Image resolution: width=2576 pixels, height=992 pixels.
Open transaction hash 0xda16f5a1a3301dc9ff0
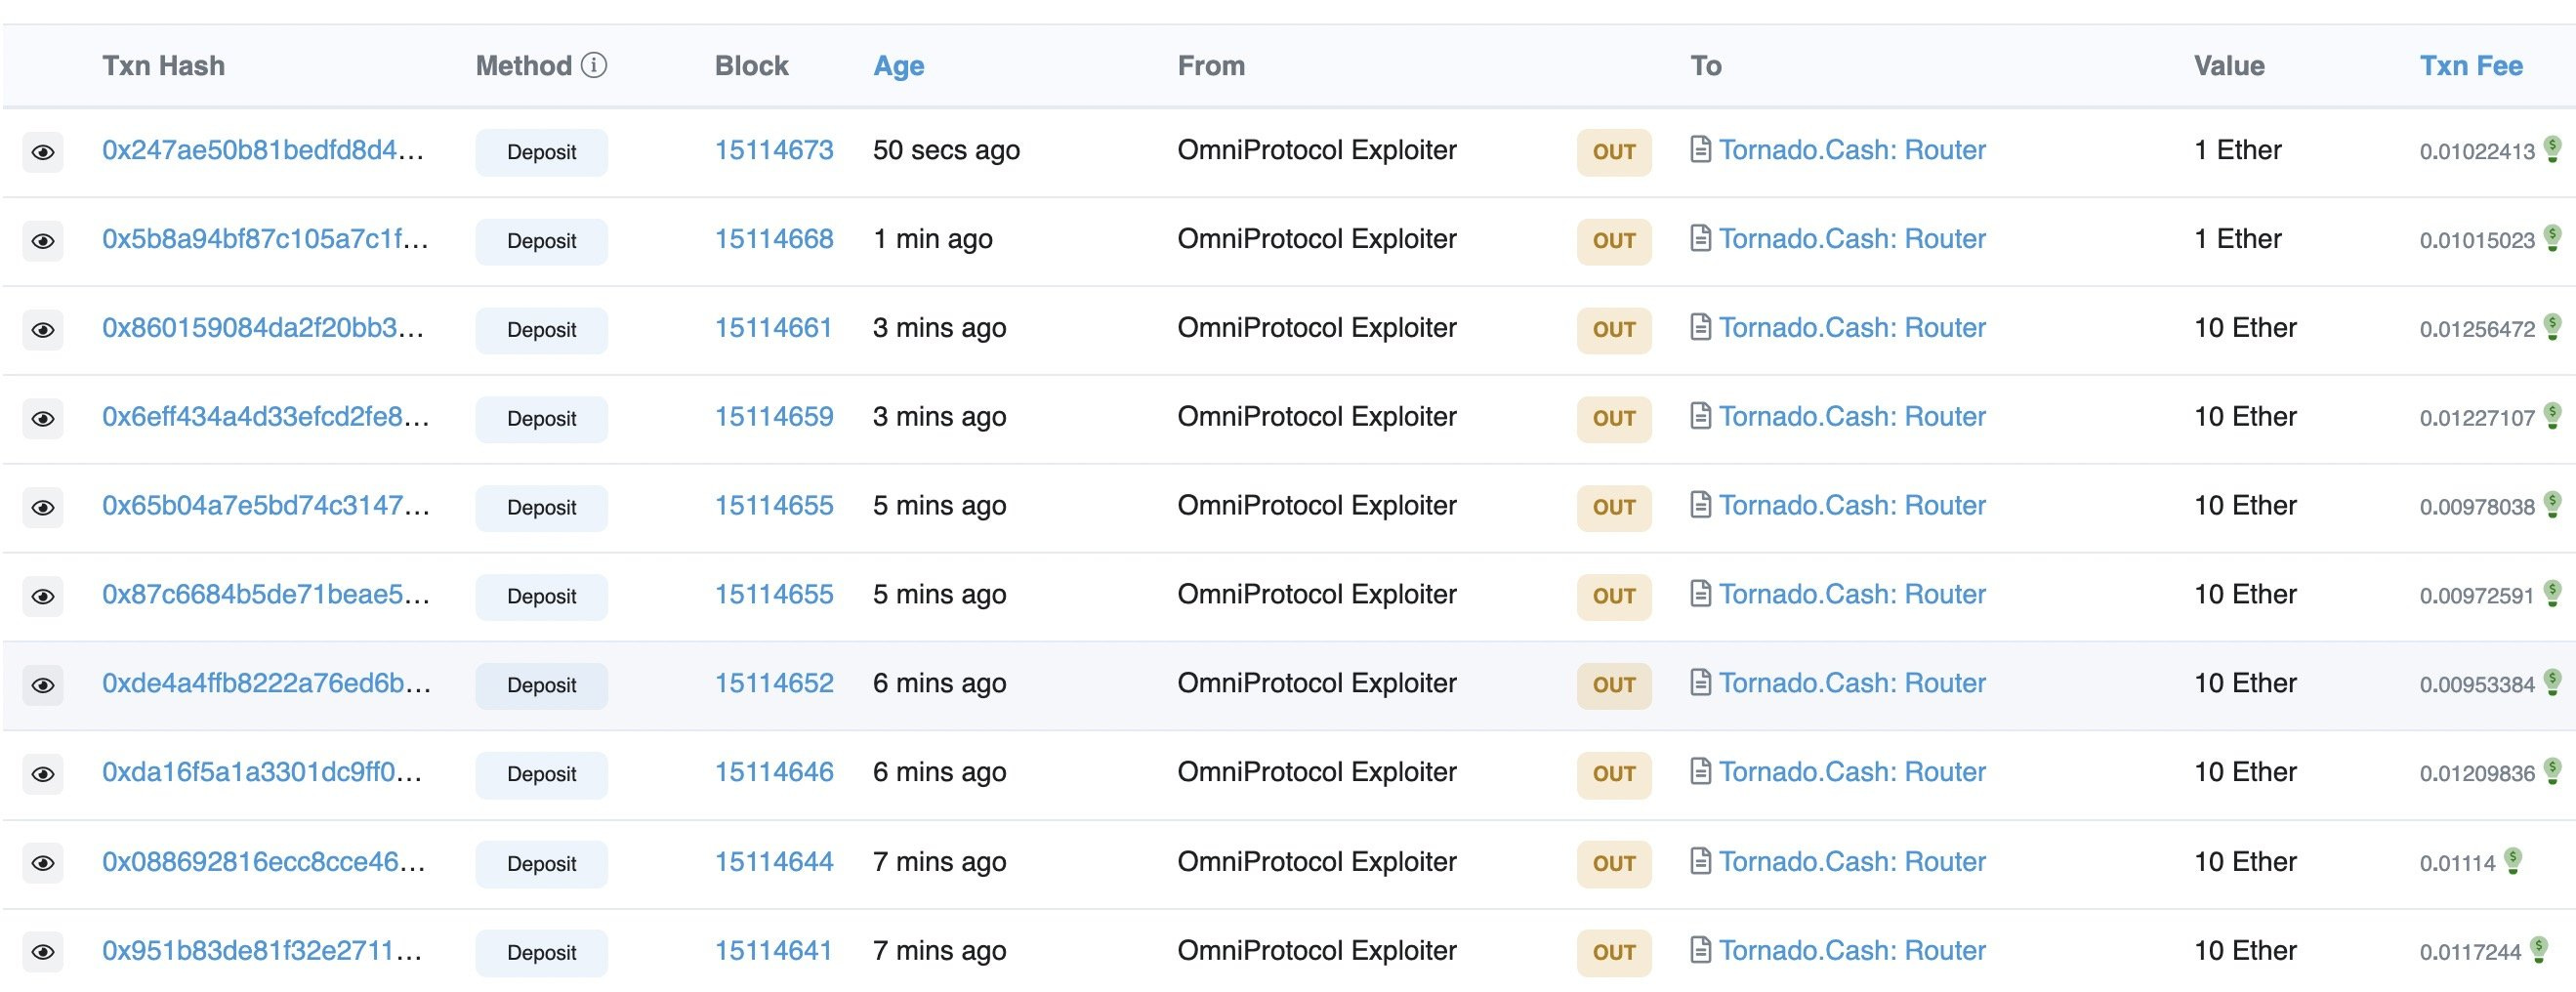(262, 772)
